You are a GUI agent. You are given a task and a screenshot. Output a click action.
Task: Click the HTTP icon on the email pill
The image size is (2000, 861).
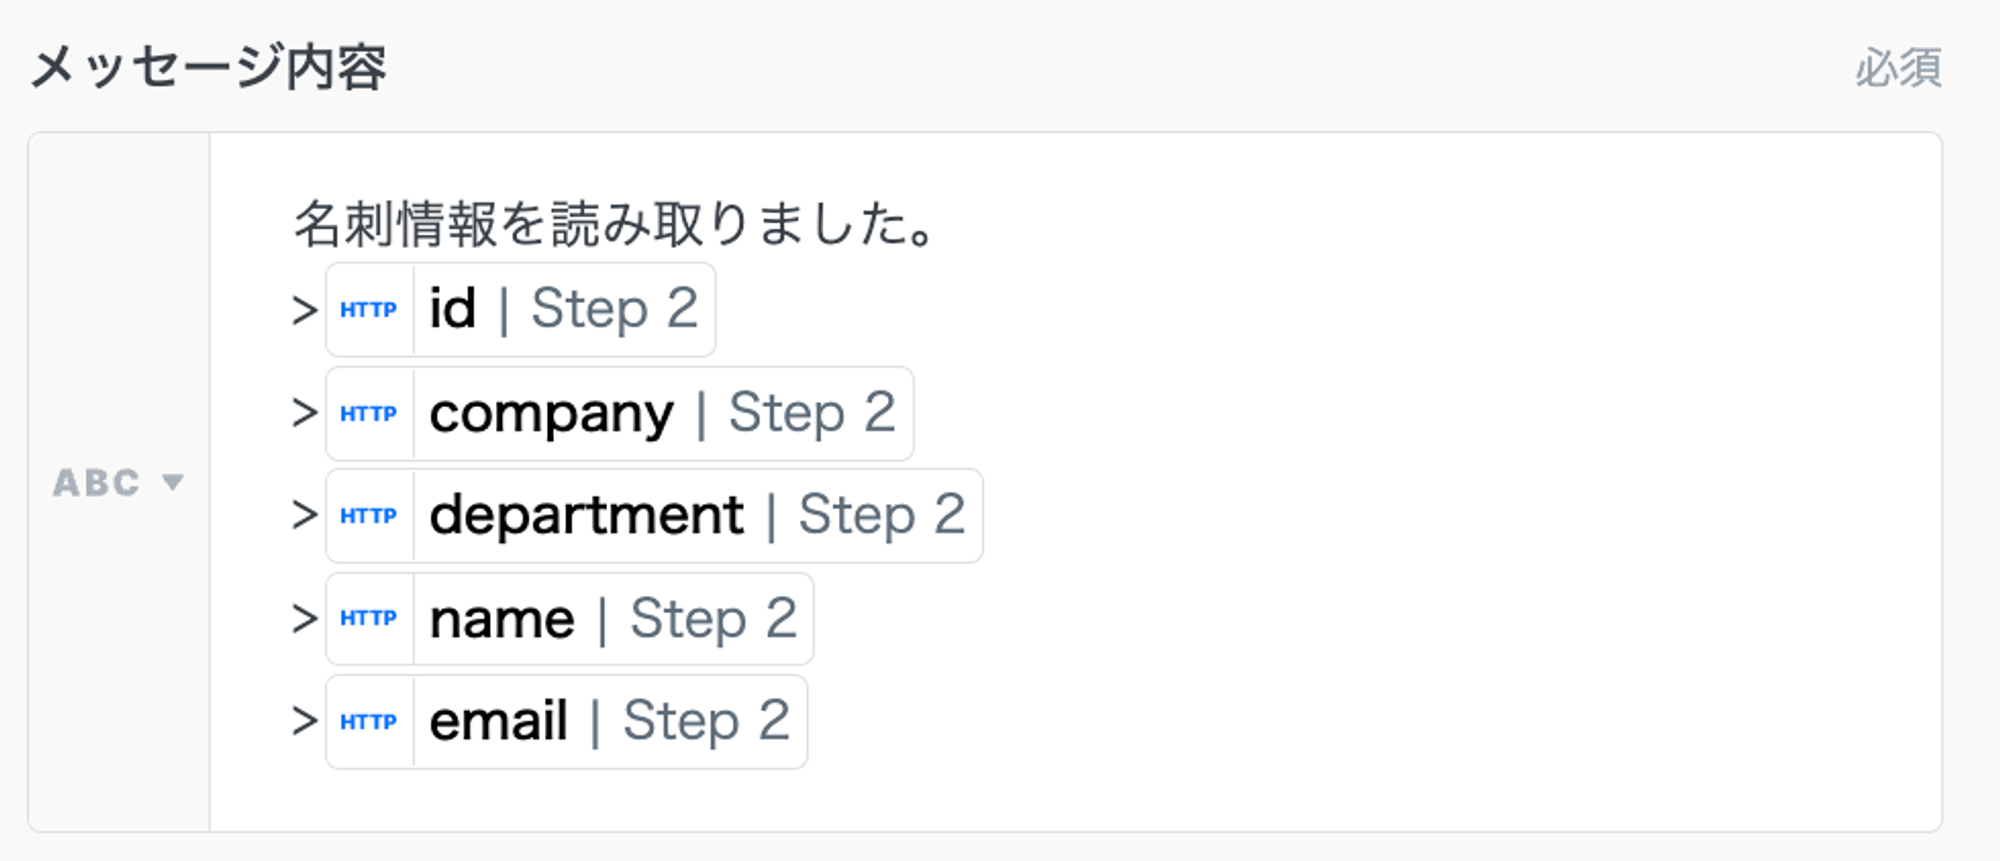point(368,722)
